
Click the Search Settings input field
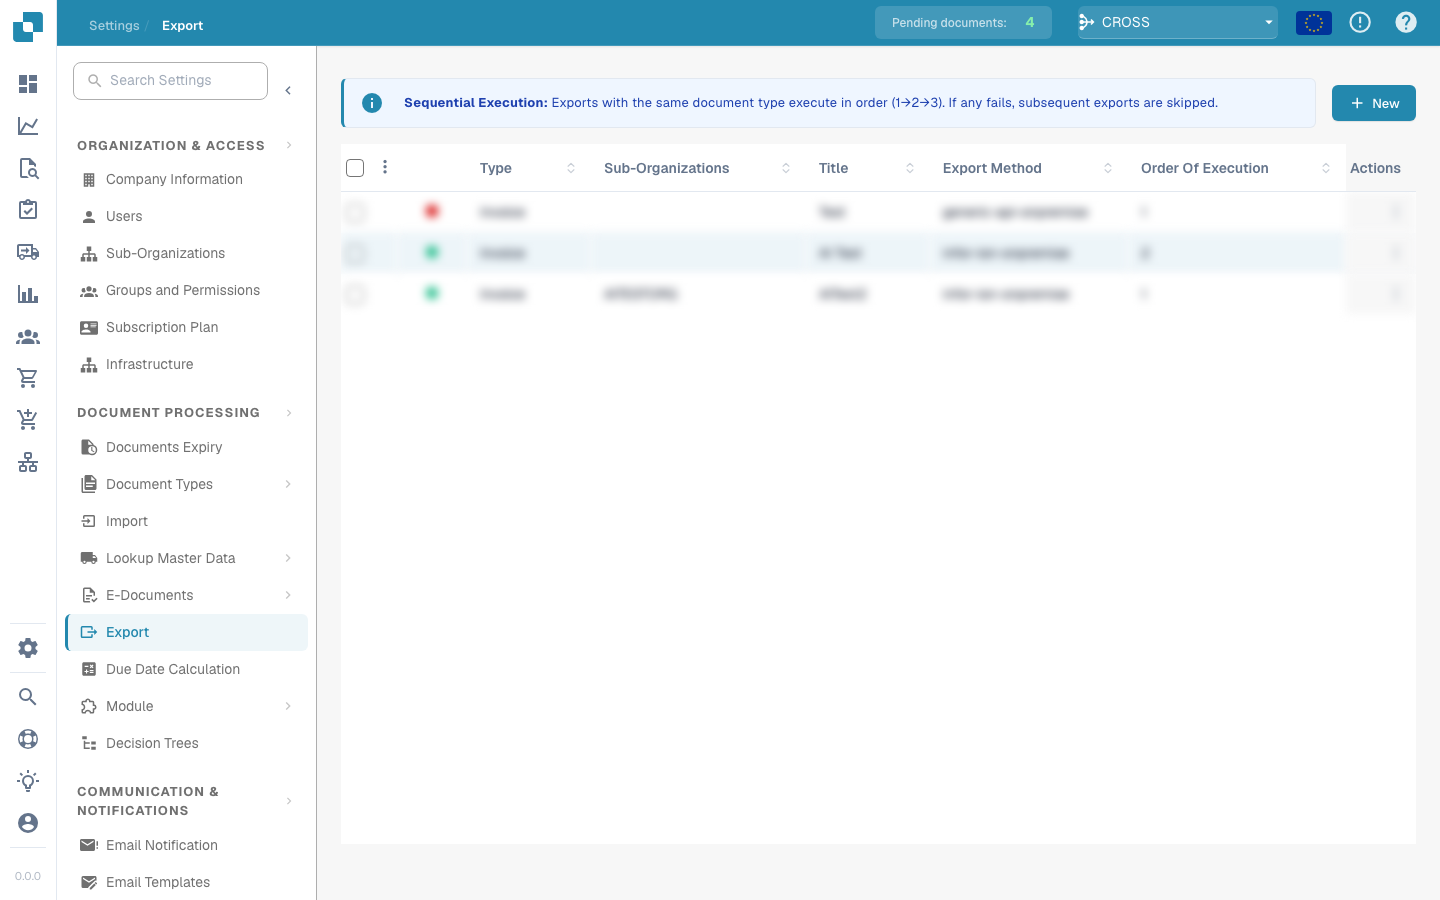(x=171, y=80)
